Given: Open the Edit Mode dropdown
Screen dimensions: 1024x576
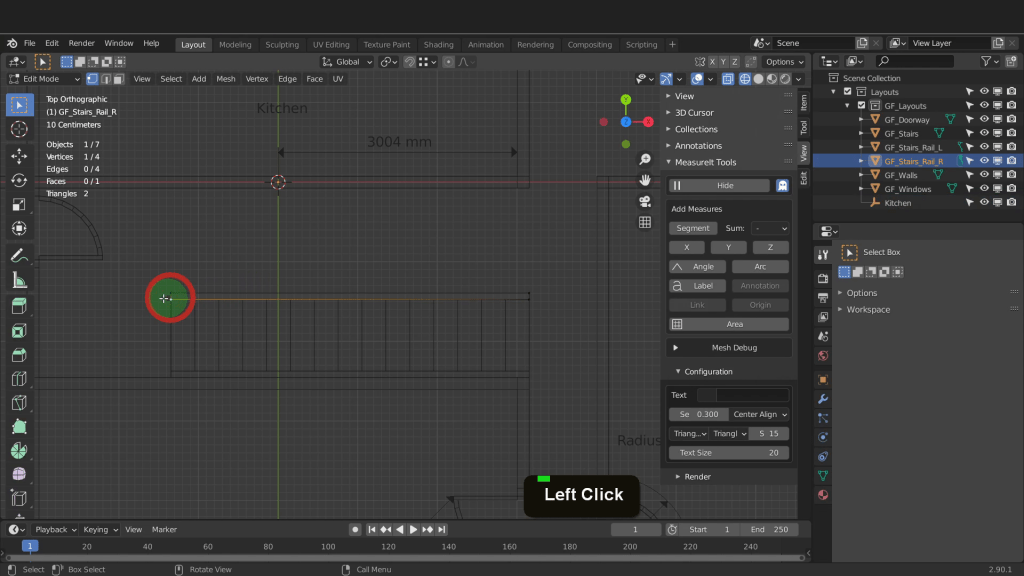Looking at the screenshot, I should (45, 79).
